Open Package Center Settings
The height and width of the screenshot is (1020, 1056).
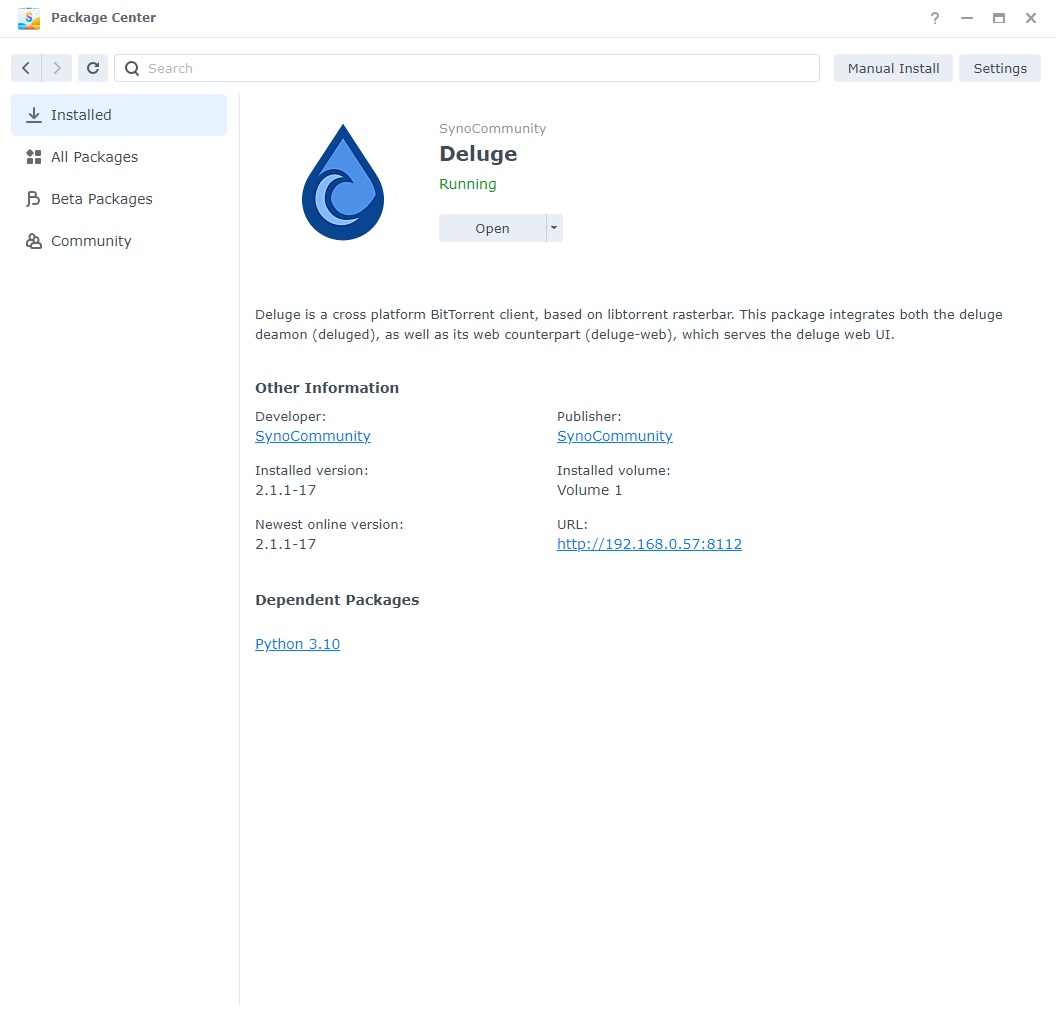999,68
